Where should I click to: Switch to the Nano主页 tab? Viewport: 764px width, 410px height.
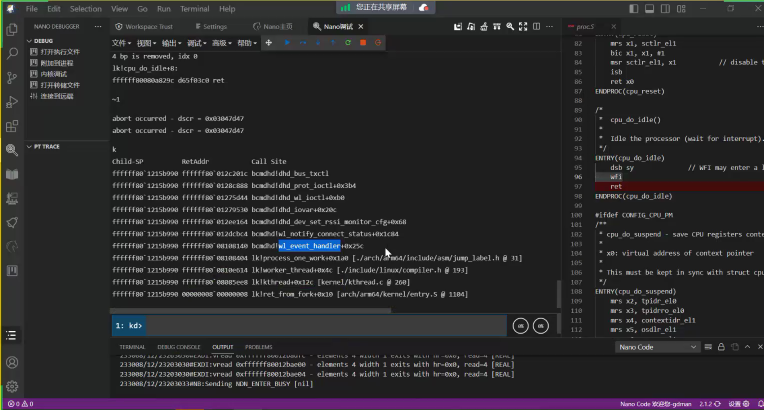(273, 27)
